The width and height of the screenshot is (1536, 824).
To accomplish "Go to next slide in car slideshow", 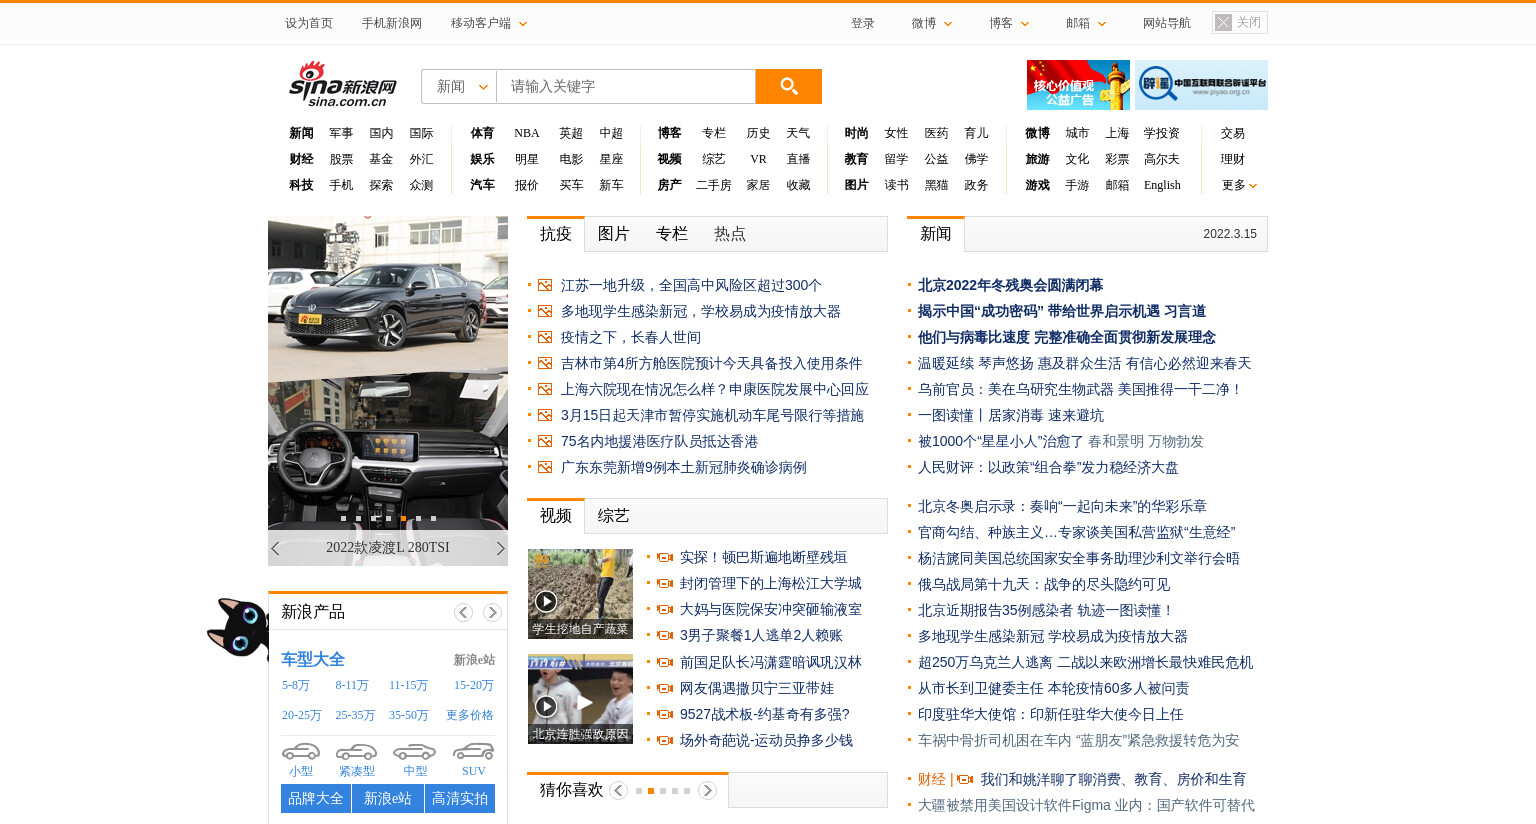I will tap(500, 548).
